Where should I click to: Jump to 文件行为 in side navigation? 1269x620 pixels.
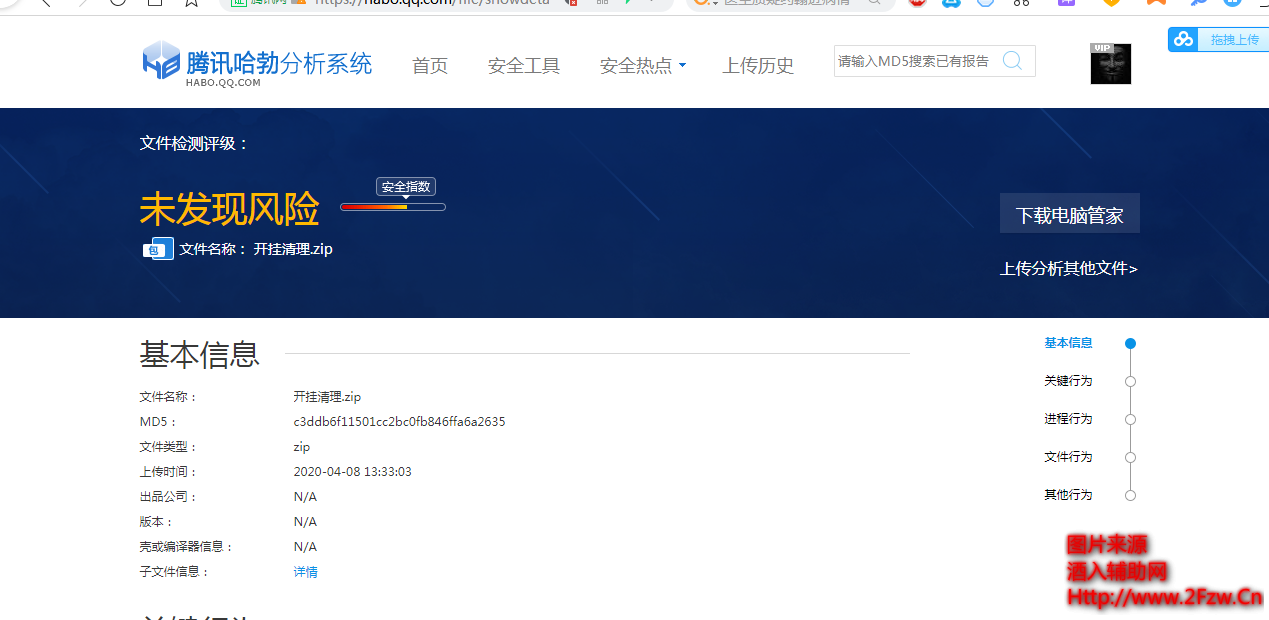tap(1068, 457)
